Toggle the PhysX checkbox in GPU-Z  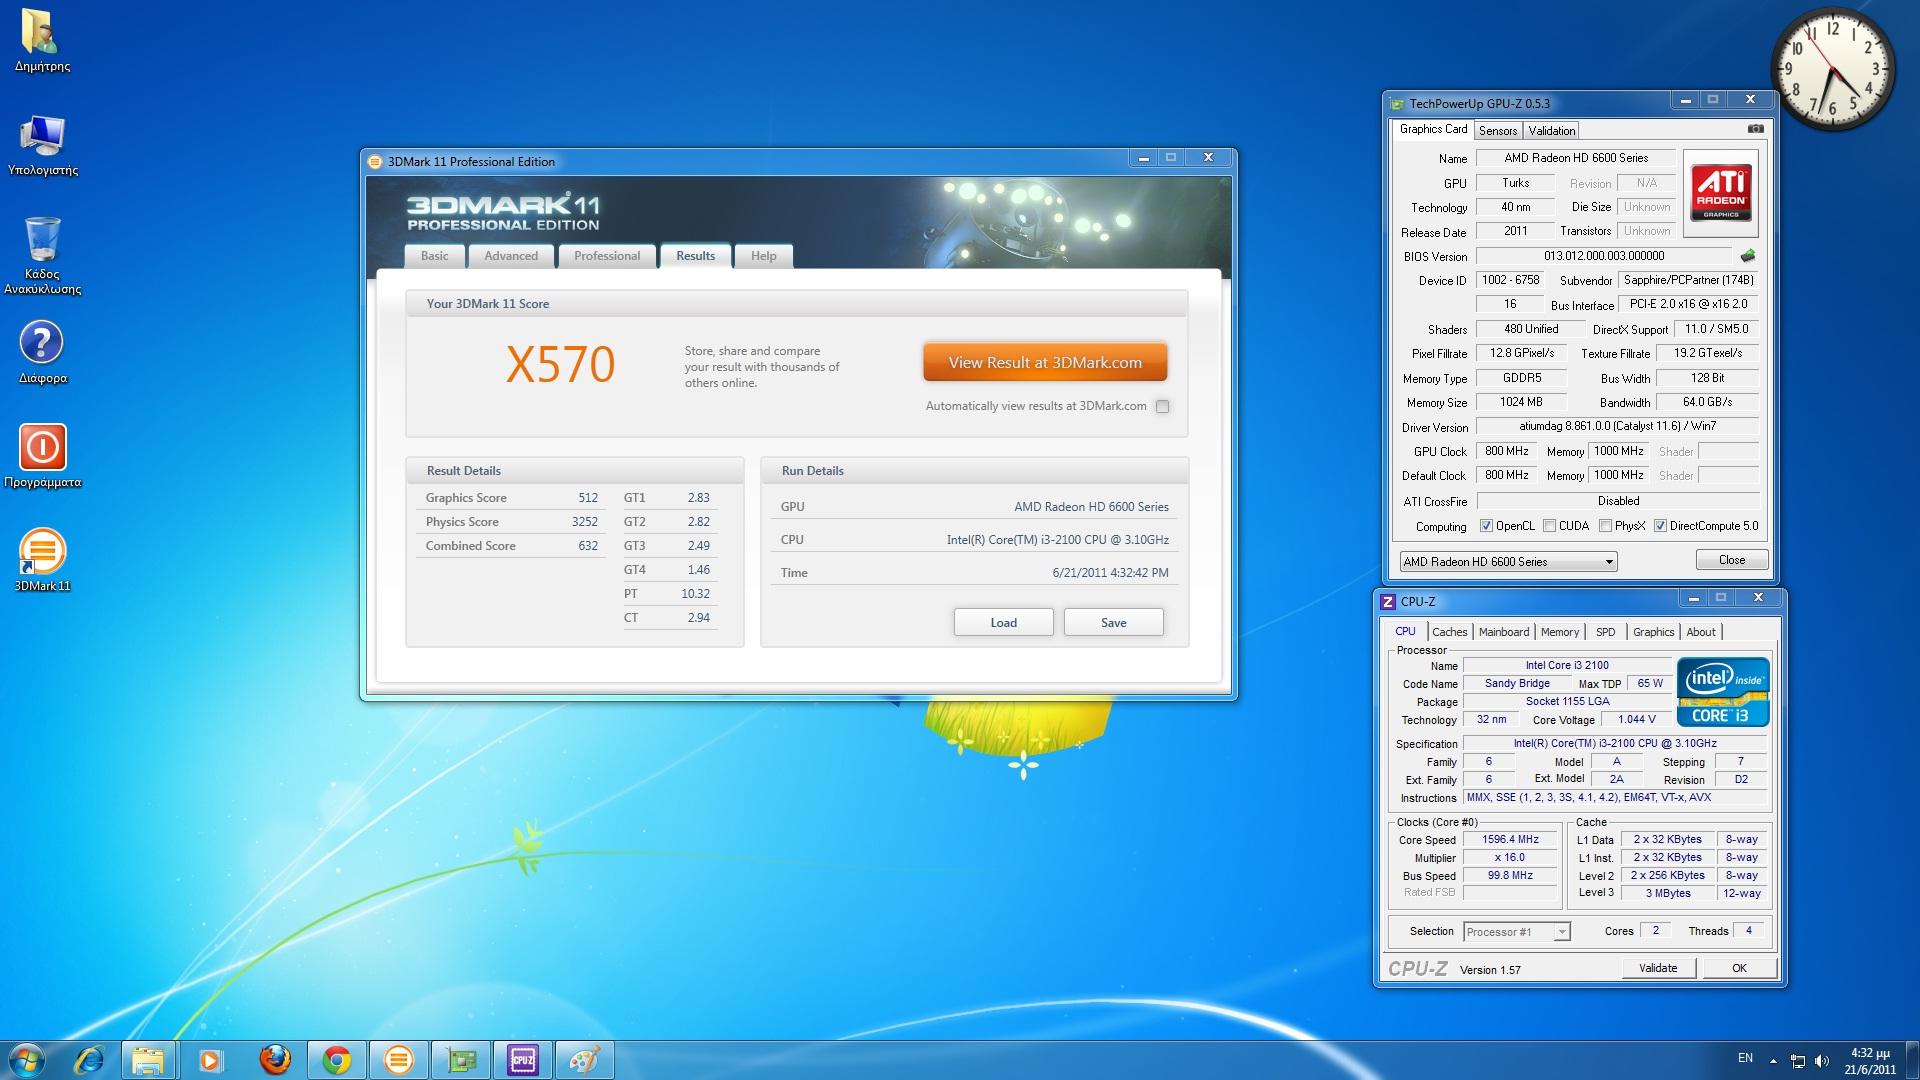pyautogui.click(x=1605, y=526)
